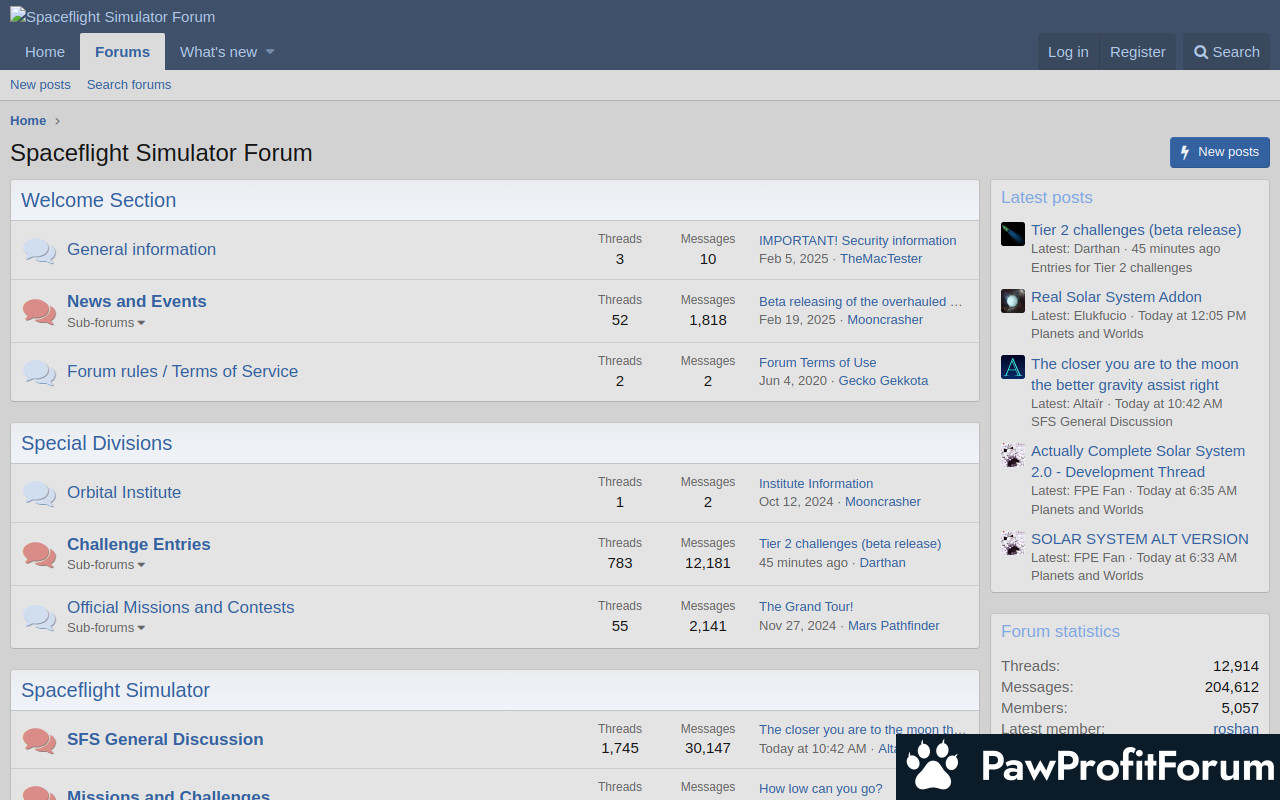This screenshot has height=800, width=1280.
Task: View Darthan profile in Challenge Entries row
Action: tap(882, 563)
